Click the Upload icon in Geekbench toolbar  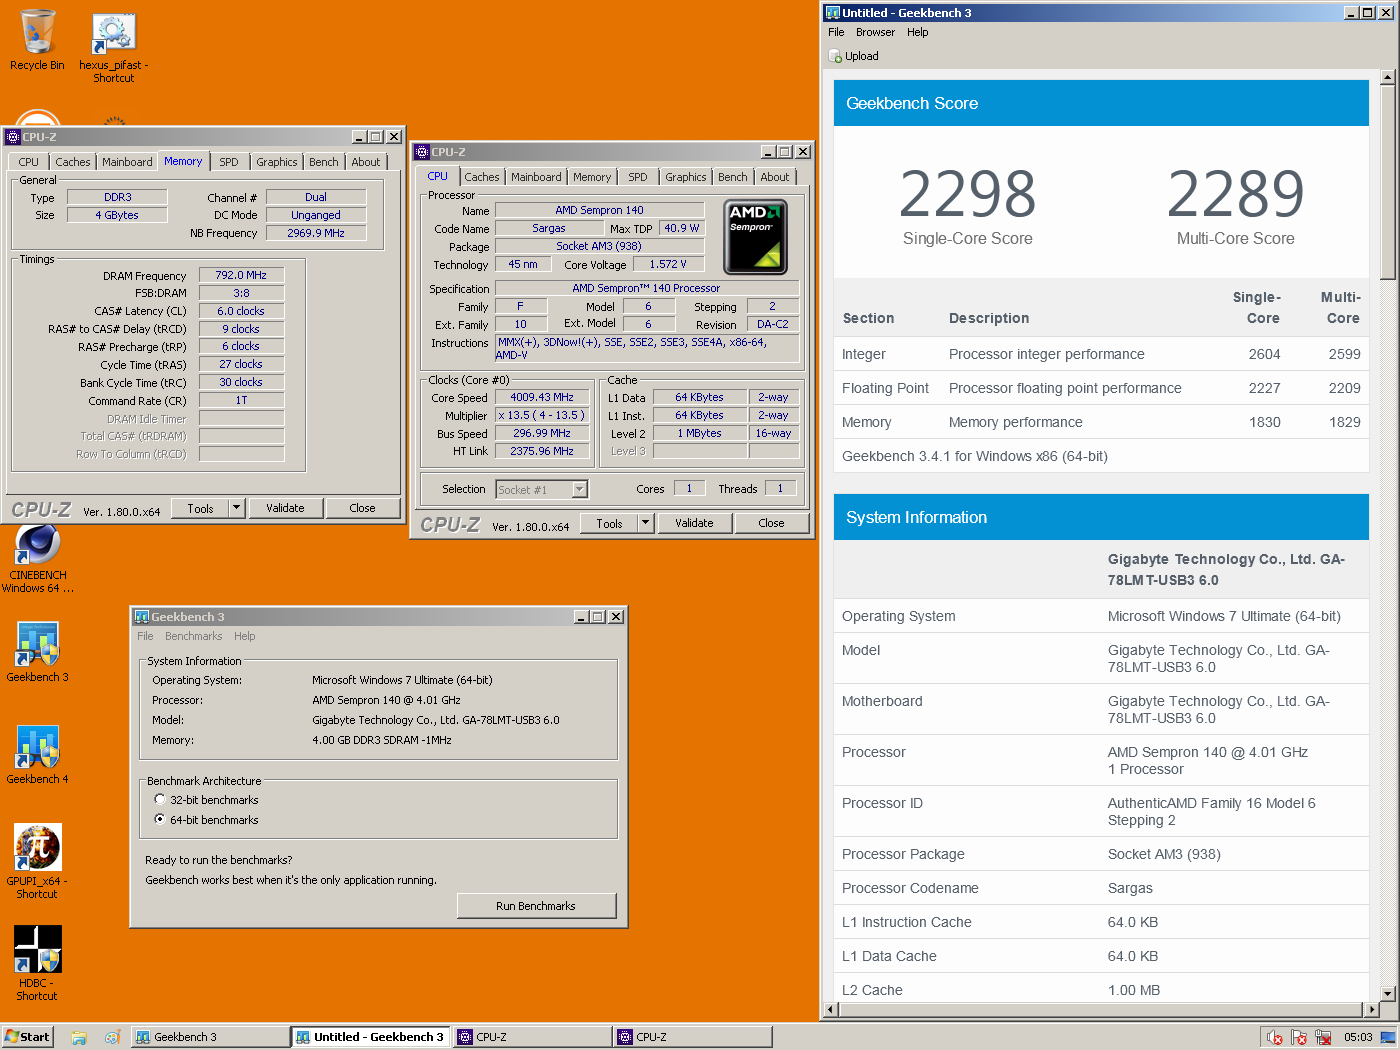pyautogui.click(x=836, y=57)
